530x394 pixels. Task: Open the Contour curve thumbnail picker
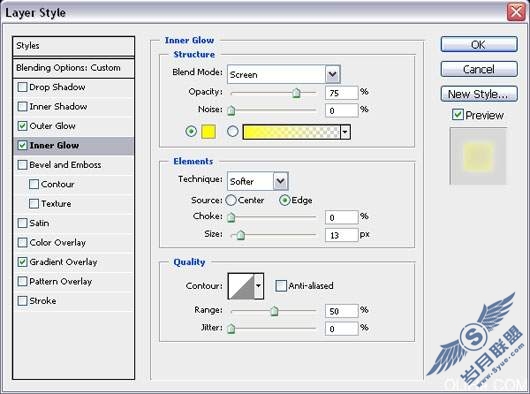click(x=241, y=286)
